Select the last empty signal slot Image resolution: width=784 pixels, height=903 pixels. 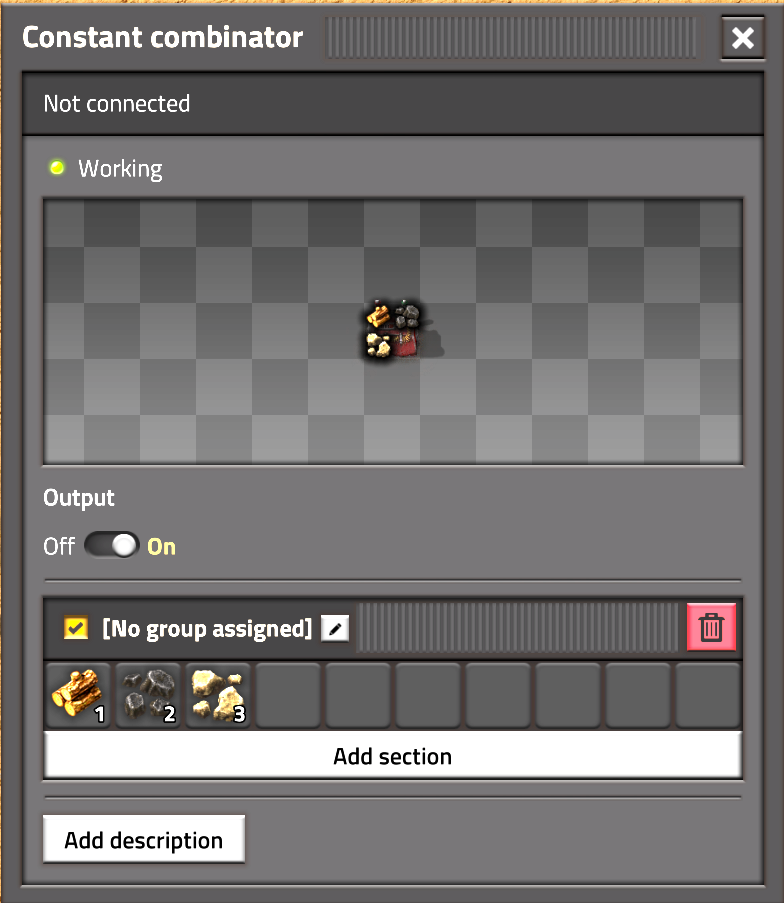coord(708,695)
